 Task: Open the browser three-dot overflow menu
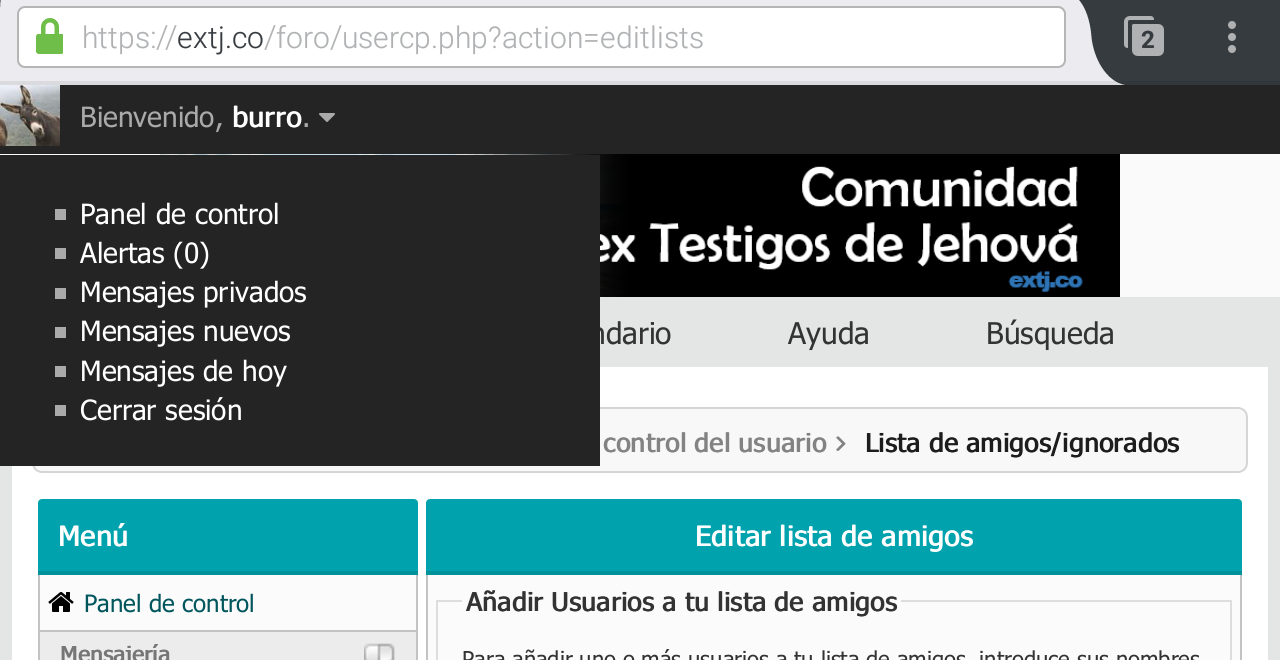pyautogui.click(x=1231, y=37)
